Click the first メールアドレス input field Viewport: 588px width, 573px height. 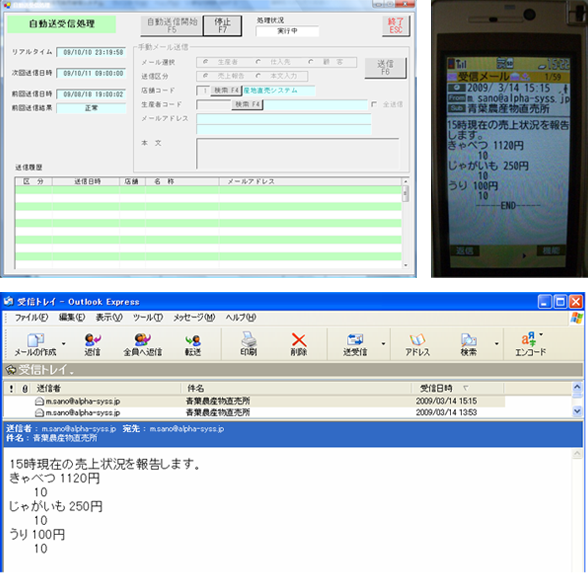284,119
